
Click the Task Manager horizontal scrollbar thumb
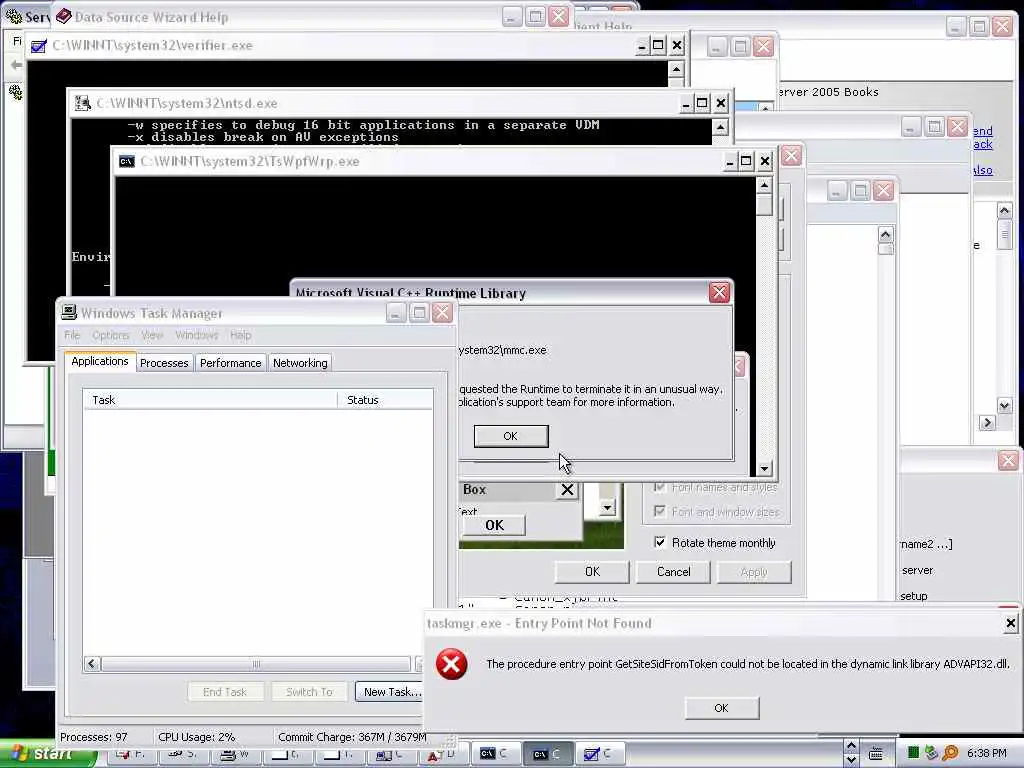click(256, 664)
